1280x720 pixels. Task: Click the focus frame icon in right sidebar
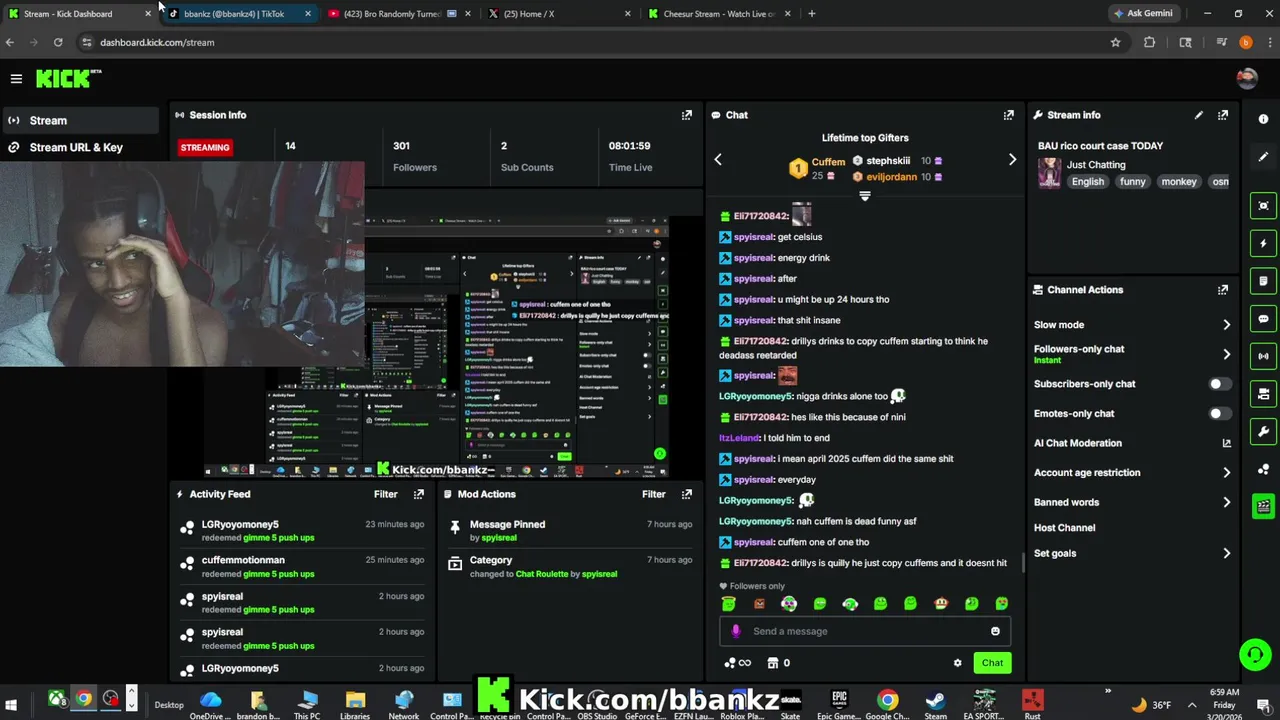pos(1263,206)
